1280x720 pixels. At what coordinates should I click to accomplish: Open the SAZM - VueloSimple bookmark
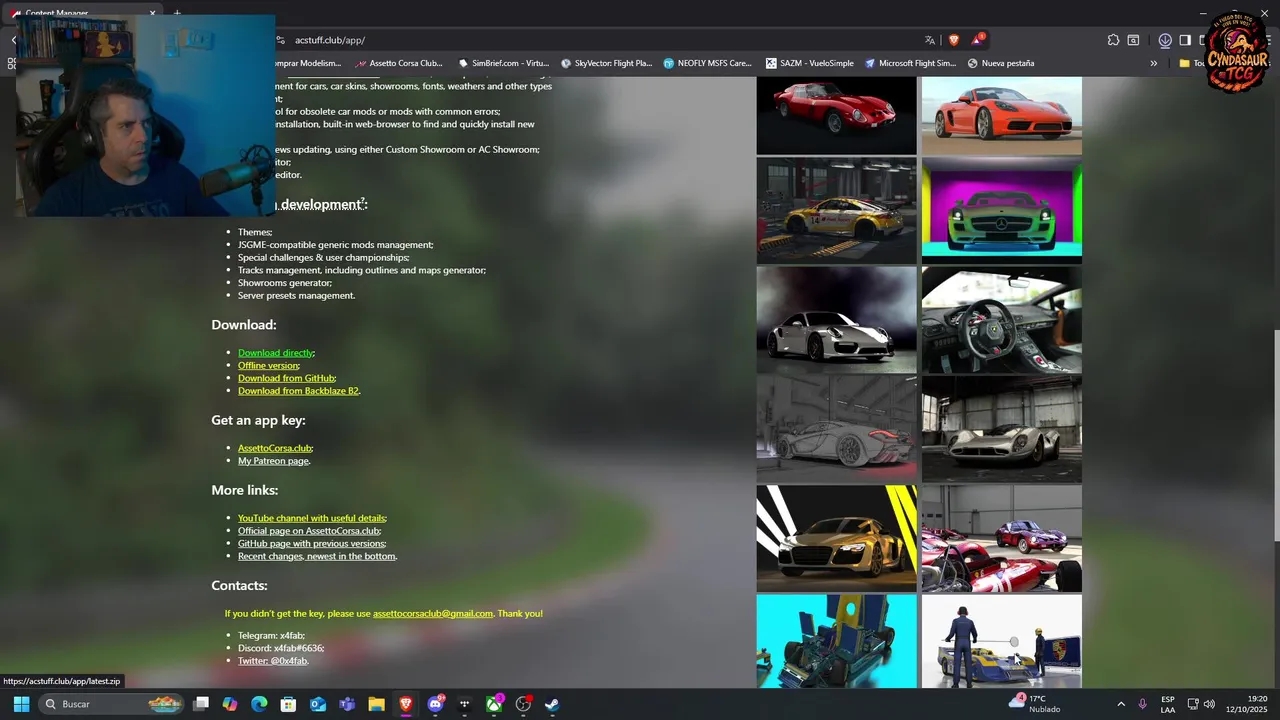pos(810,63)
